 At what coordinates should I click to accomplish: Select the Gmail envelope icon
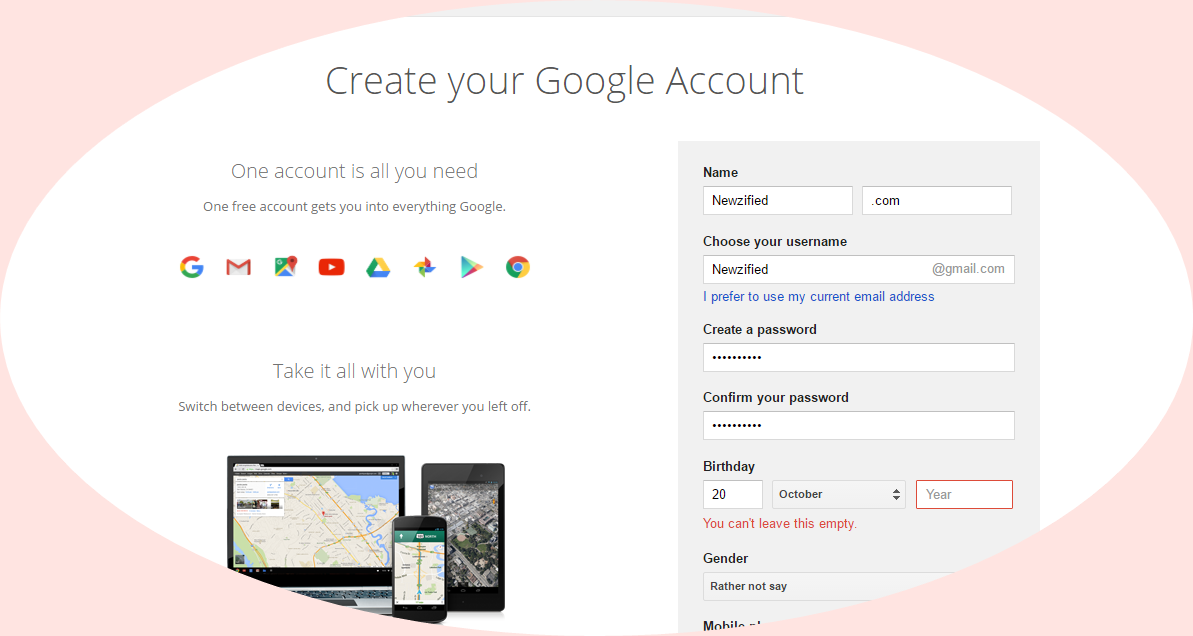coord(238,266)
